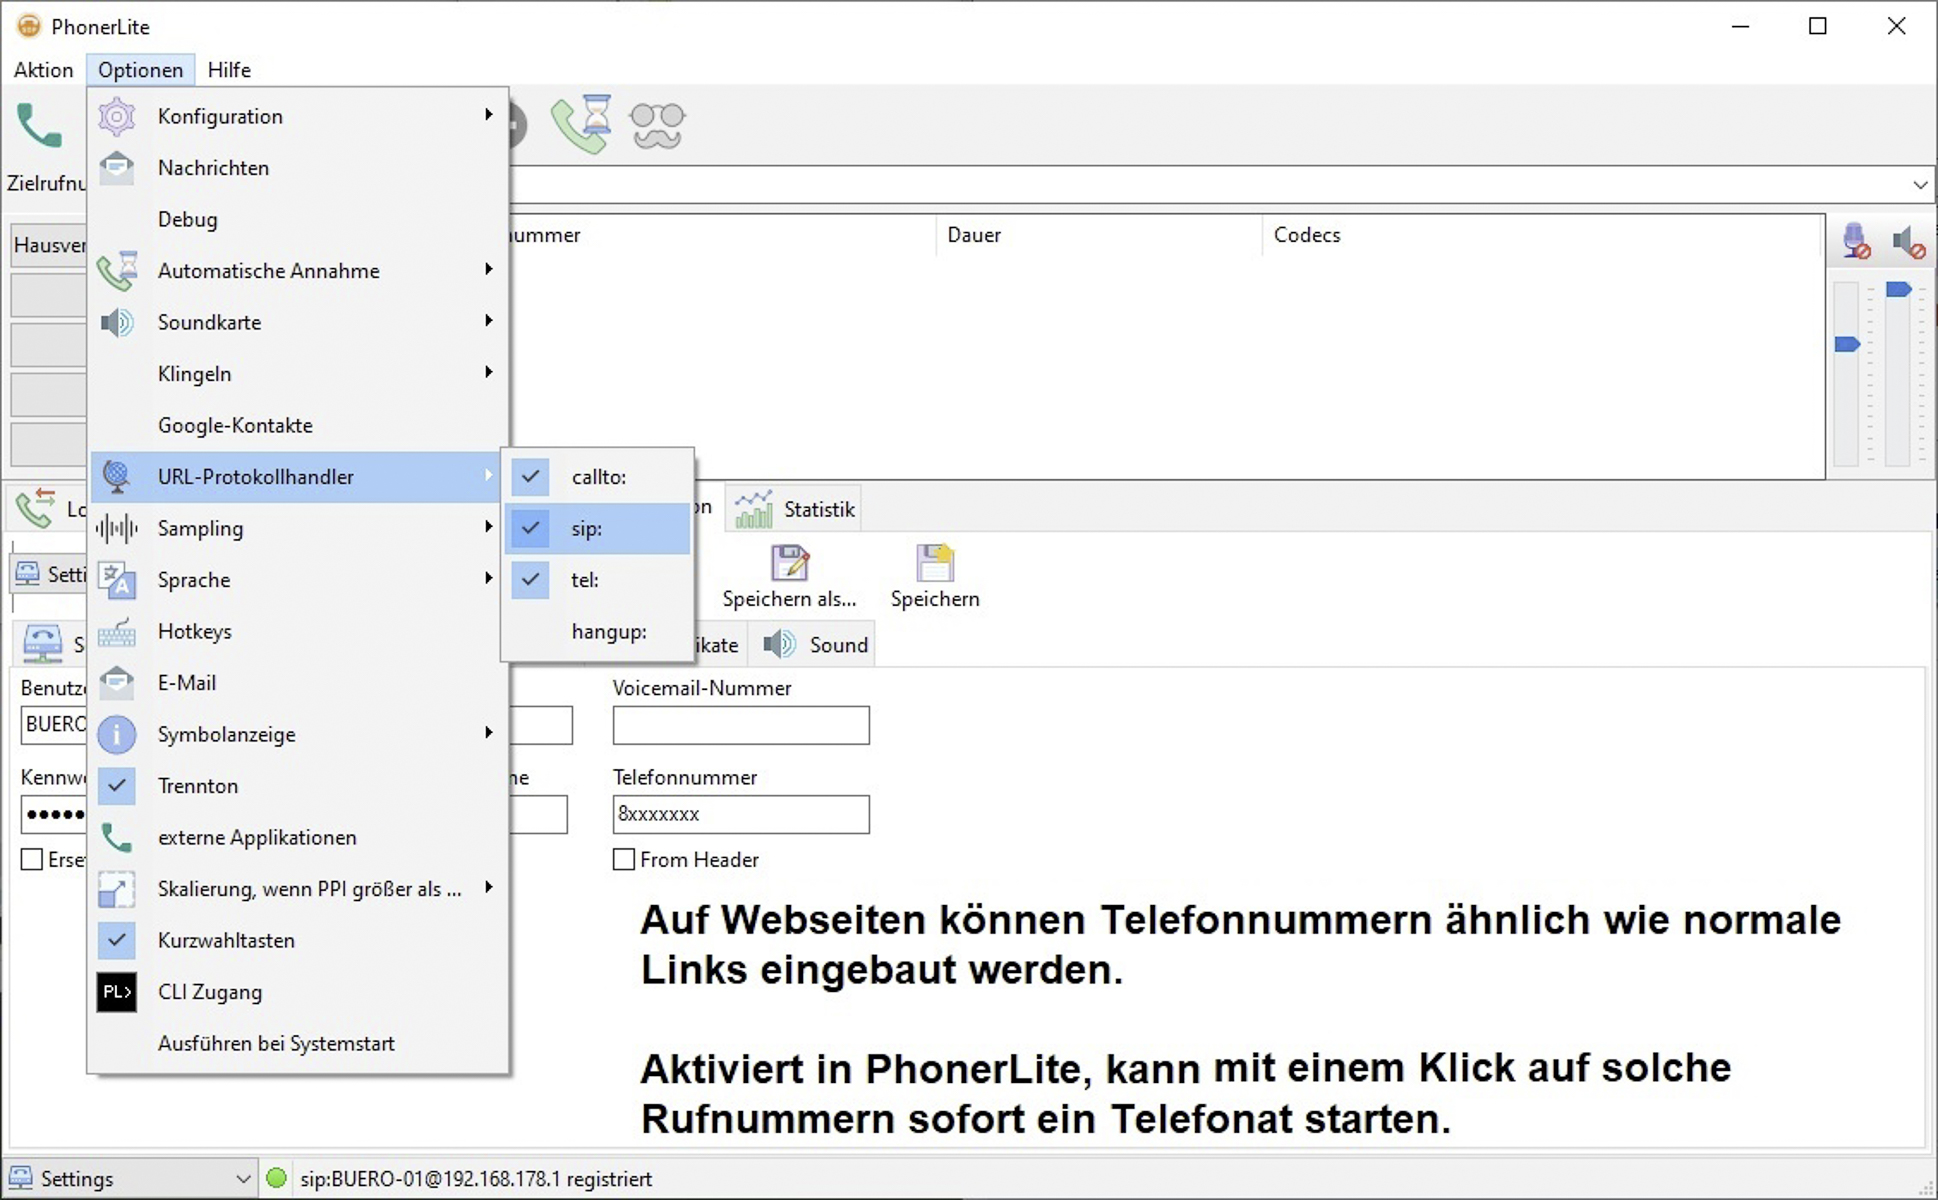Toggle the sip: protocol handler
The width and height of the screenshot is (1938, 1200).
click(x=597, y=528)
